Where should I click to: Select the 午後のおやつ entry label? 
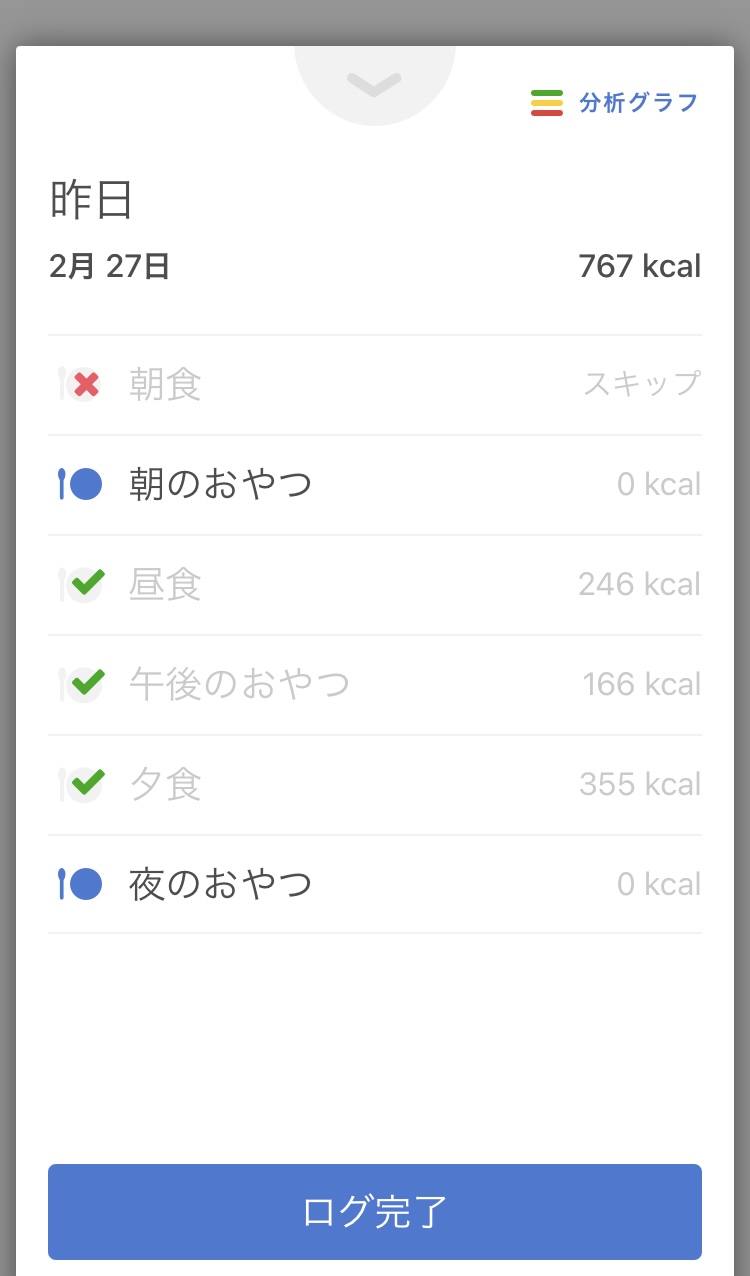(x=239, y=685)
